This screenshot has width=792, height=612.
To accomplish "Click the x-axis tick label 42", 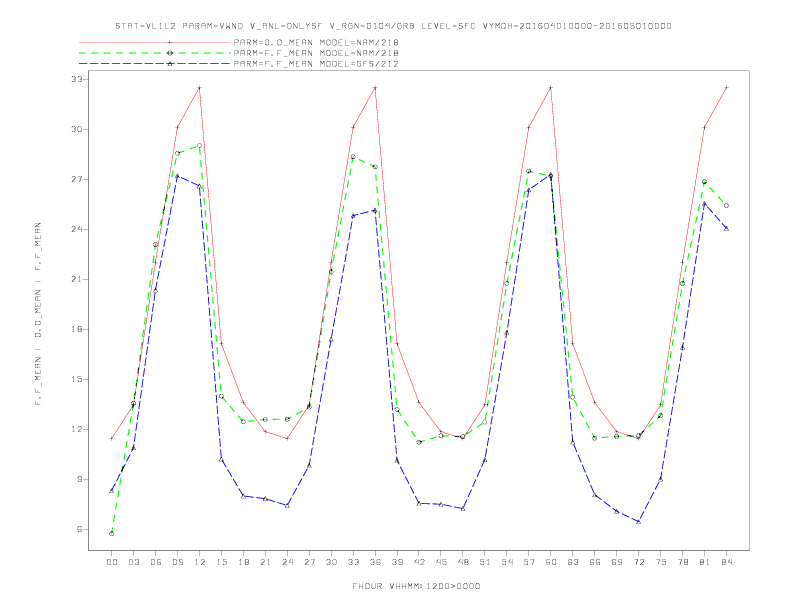I will [419, 562].
